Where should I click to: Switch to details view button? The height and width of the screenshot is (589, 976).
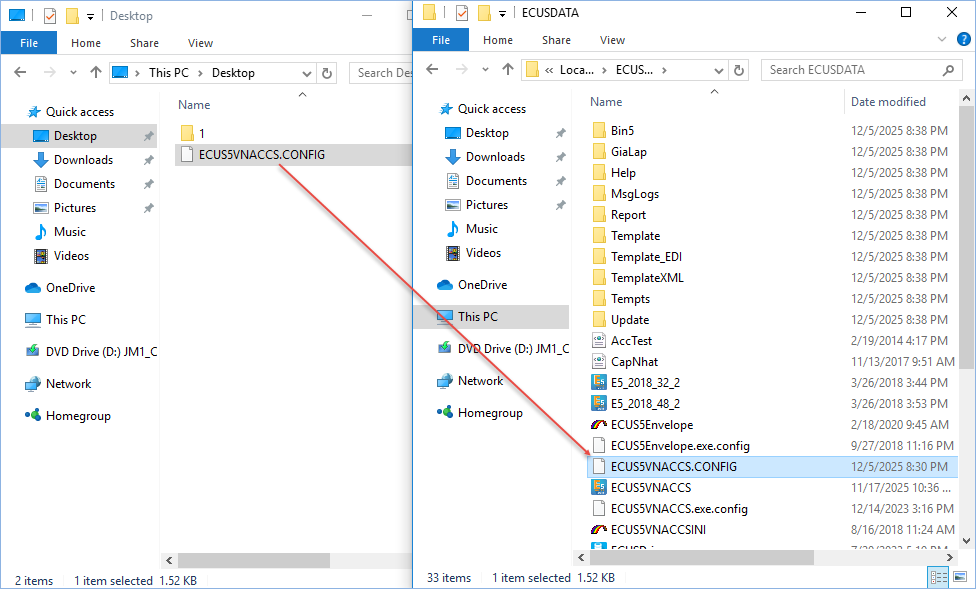pyautogui.click(x=939, y=577)
